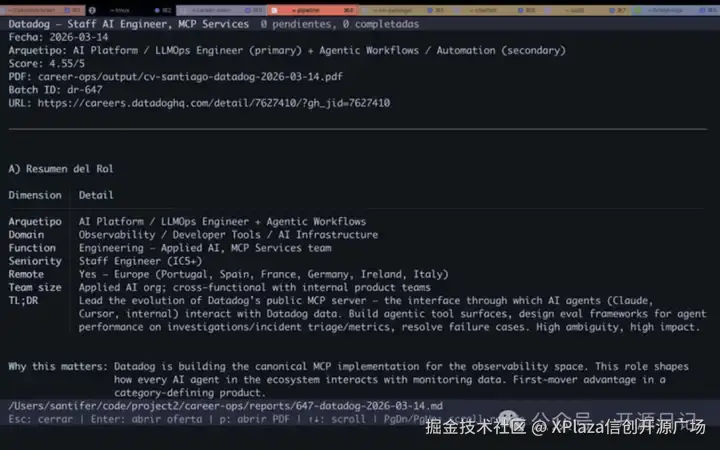Click the 'Yes – Europe (Portugal, Spain...)' cell

264,274
